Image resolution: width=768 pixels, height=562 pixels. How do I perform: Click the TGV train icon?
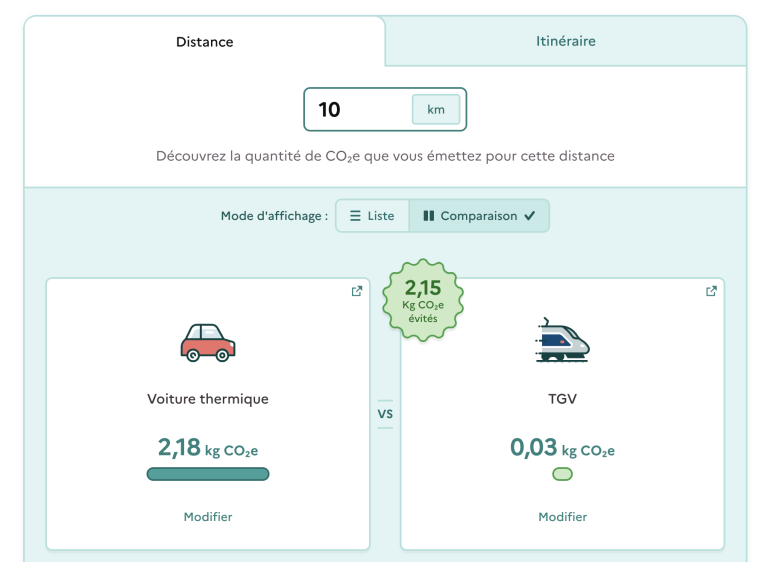point(562,340)
